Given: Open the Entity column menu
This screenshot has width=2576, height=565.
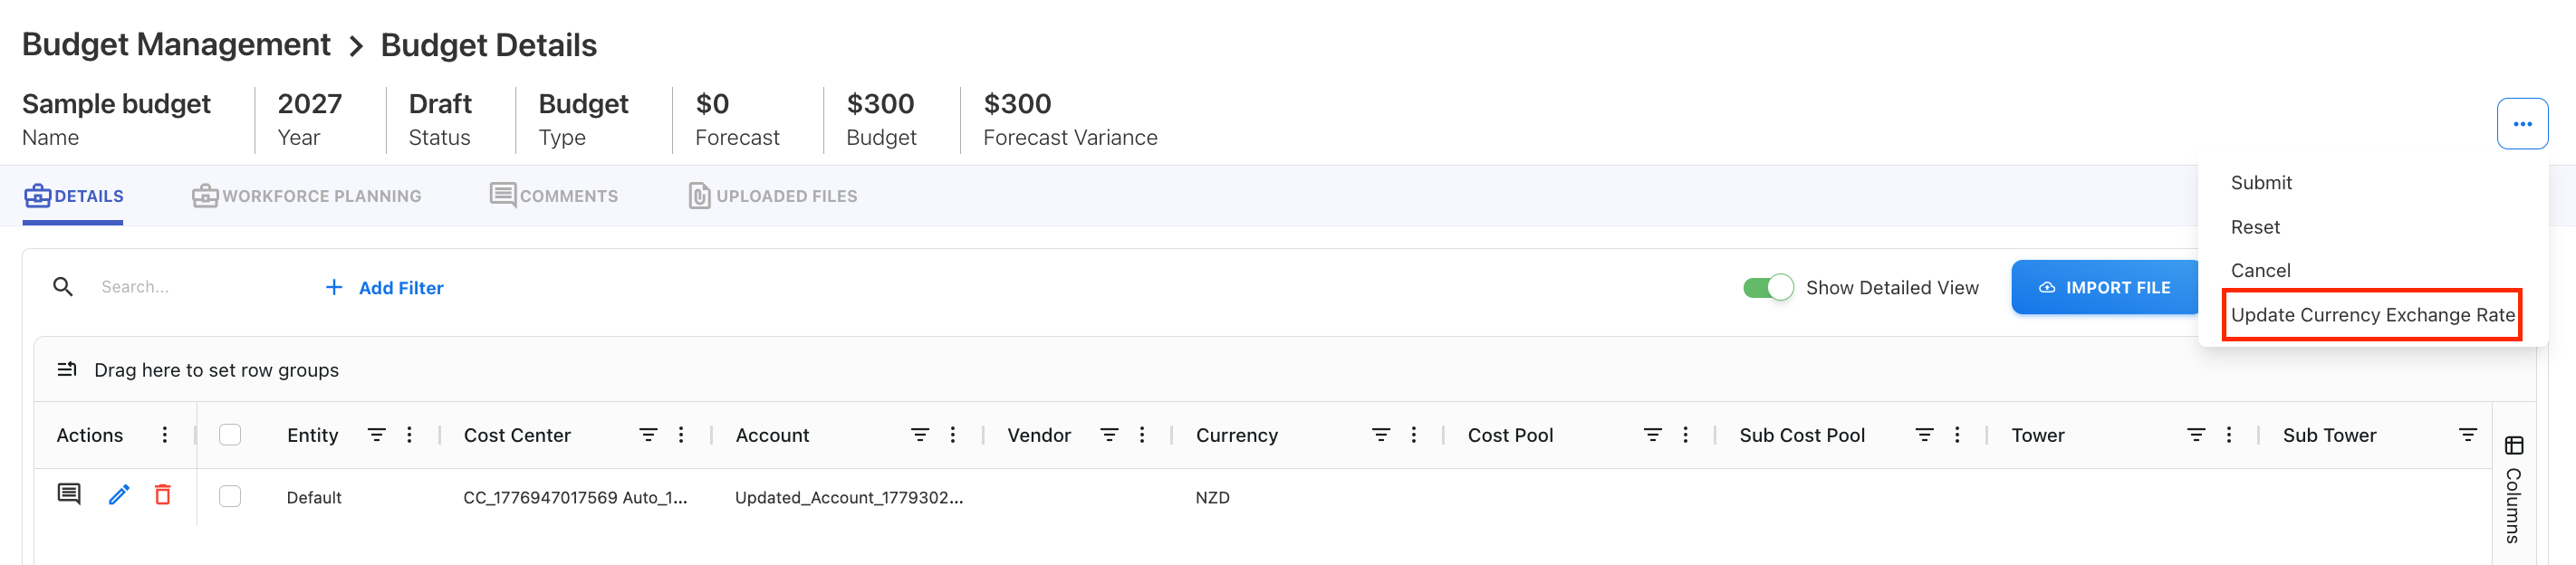Looking at the screenshot, I should click(409, 435).
